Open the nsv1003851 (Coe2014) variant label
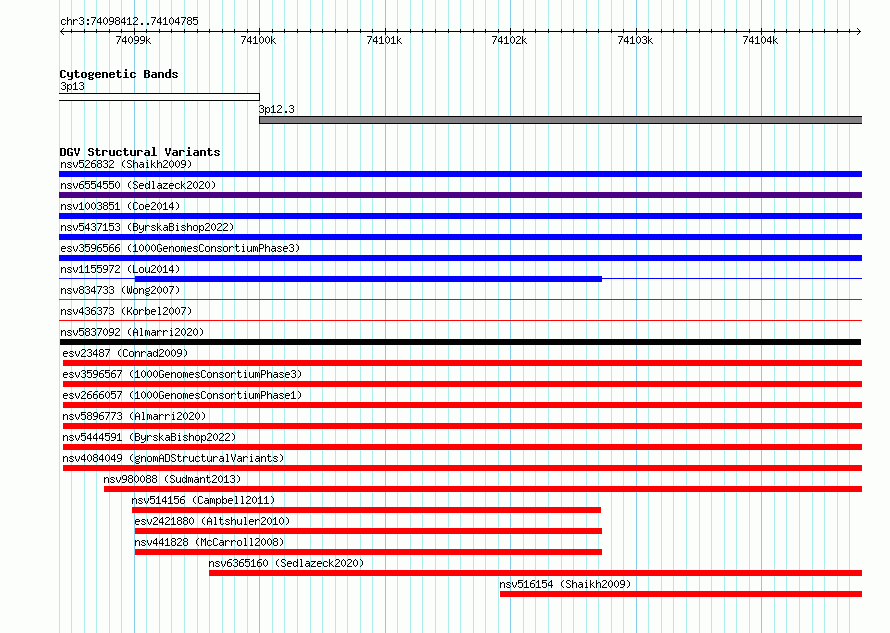 tap(120, 206)
